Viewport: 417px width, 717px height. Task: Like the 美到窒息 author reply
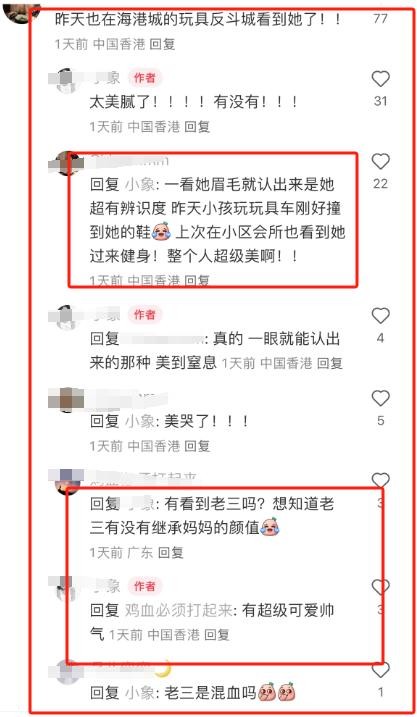pyautogui.click(x=380, y=316)
